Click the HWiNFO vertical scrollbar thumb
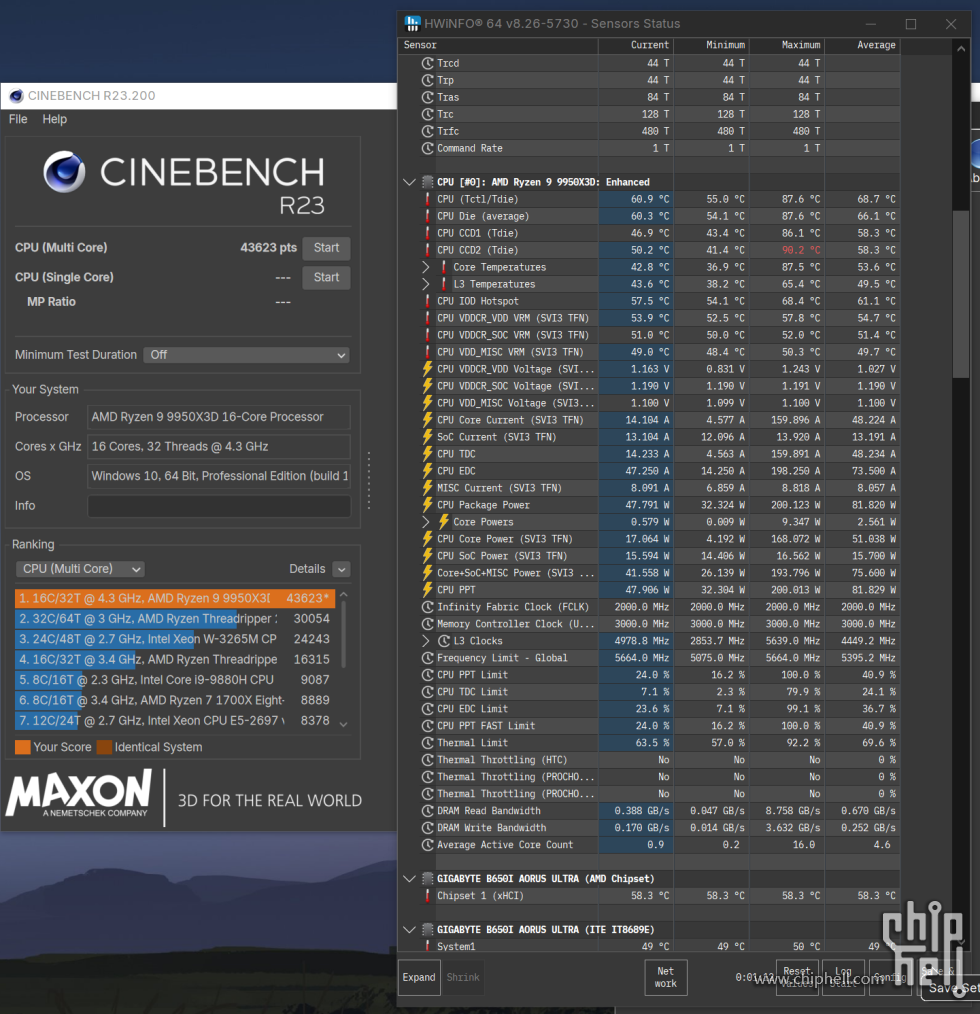The width and height of the screenshot is (980, 1014). tap(961, 292)
